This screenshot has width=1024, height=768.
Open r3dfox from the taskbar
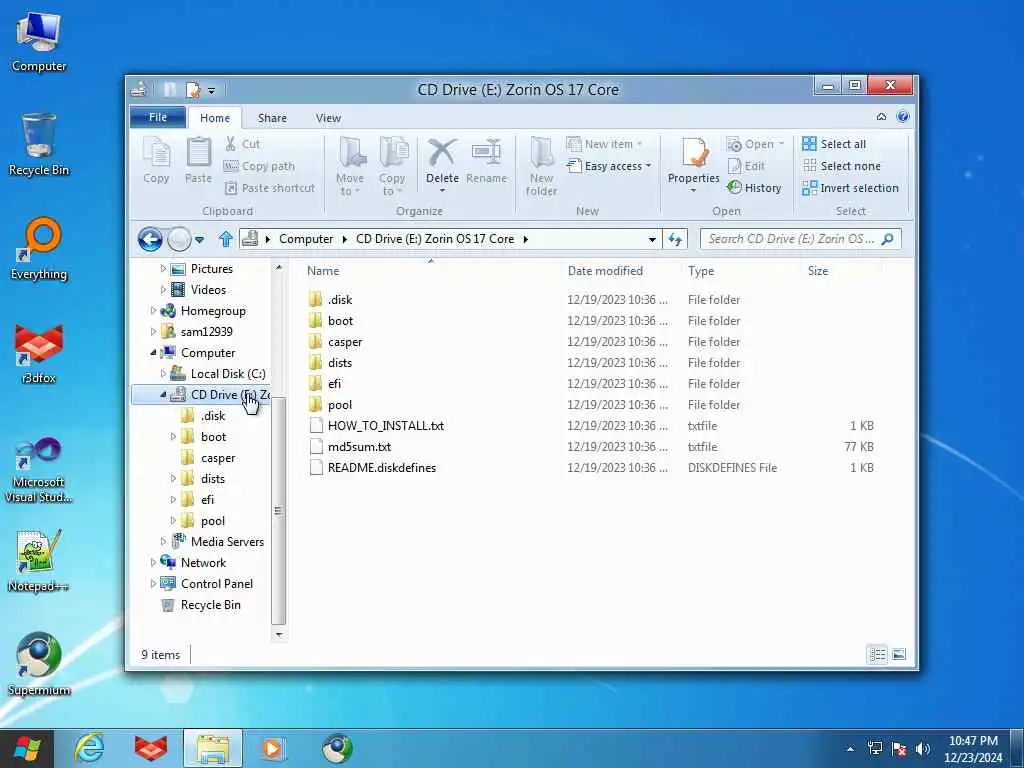click(x=151, y=748)
